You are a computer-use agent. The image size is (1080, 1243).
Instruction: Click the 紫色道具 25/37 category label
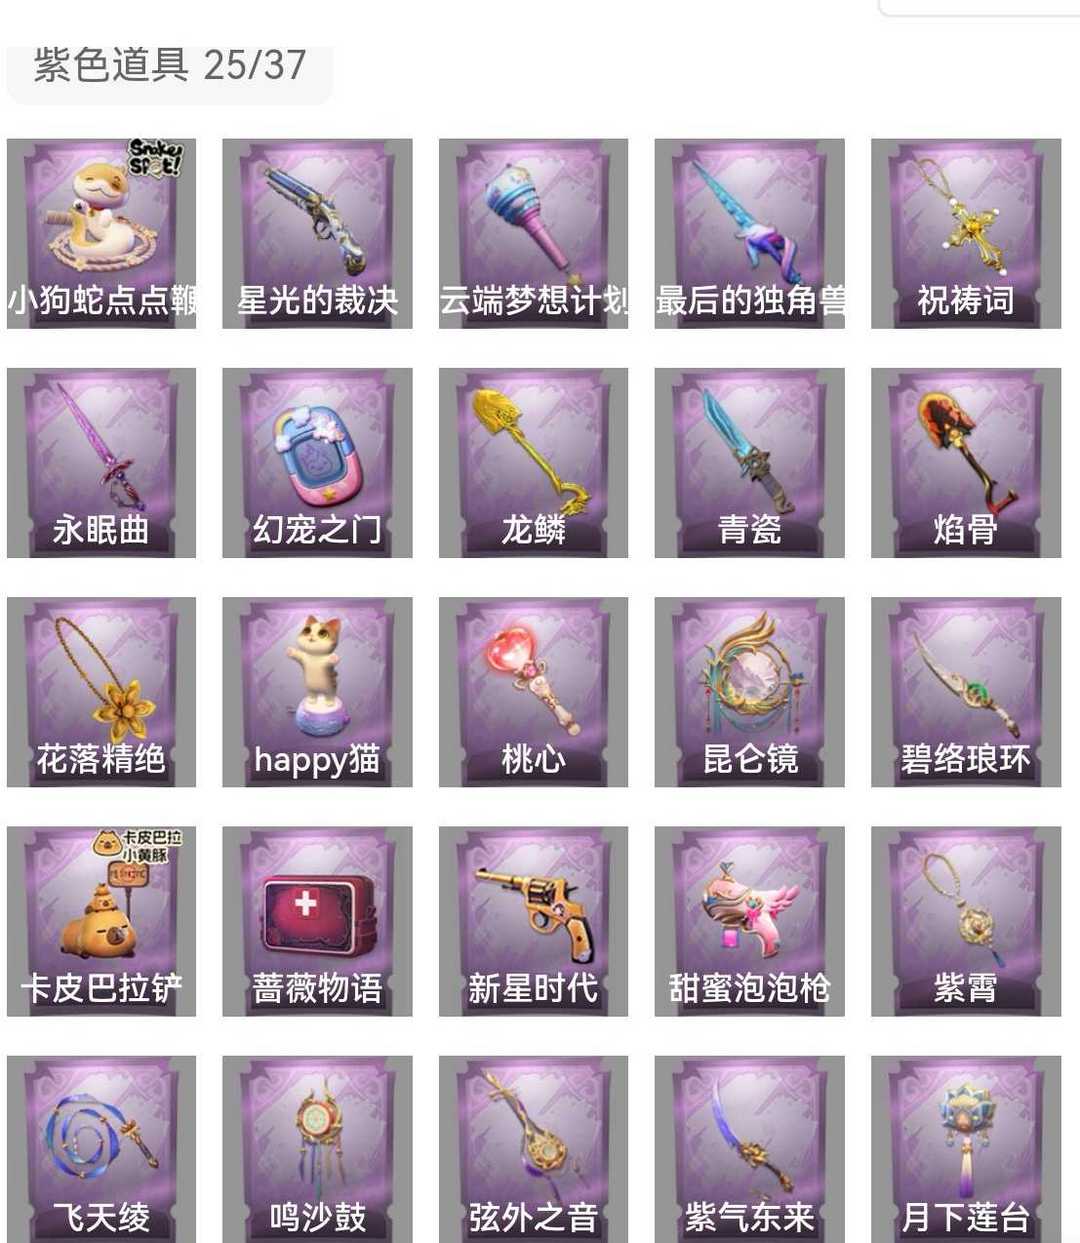click(169, 66)
